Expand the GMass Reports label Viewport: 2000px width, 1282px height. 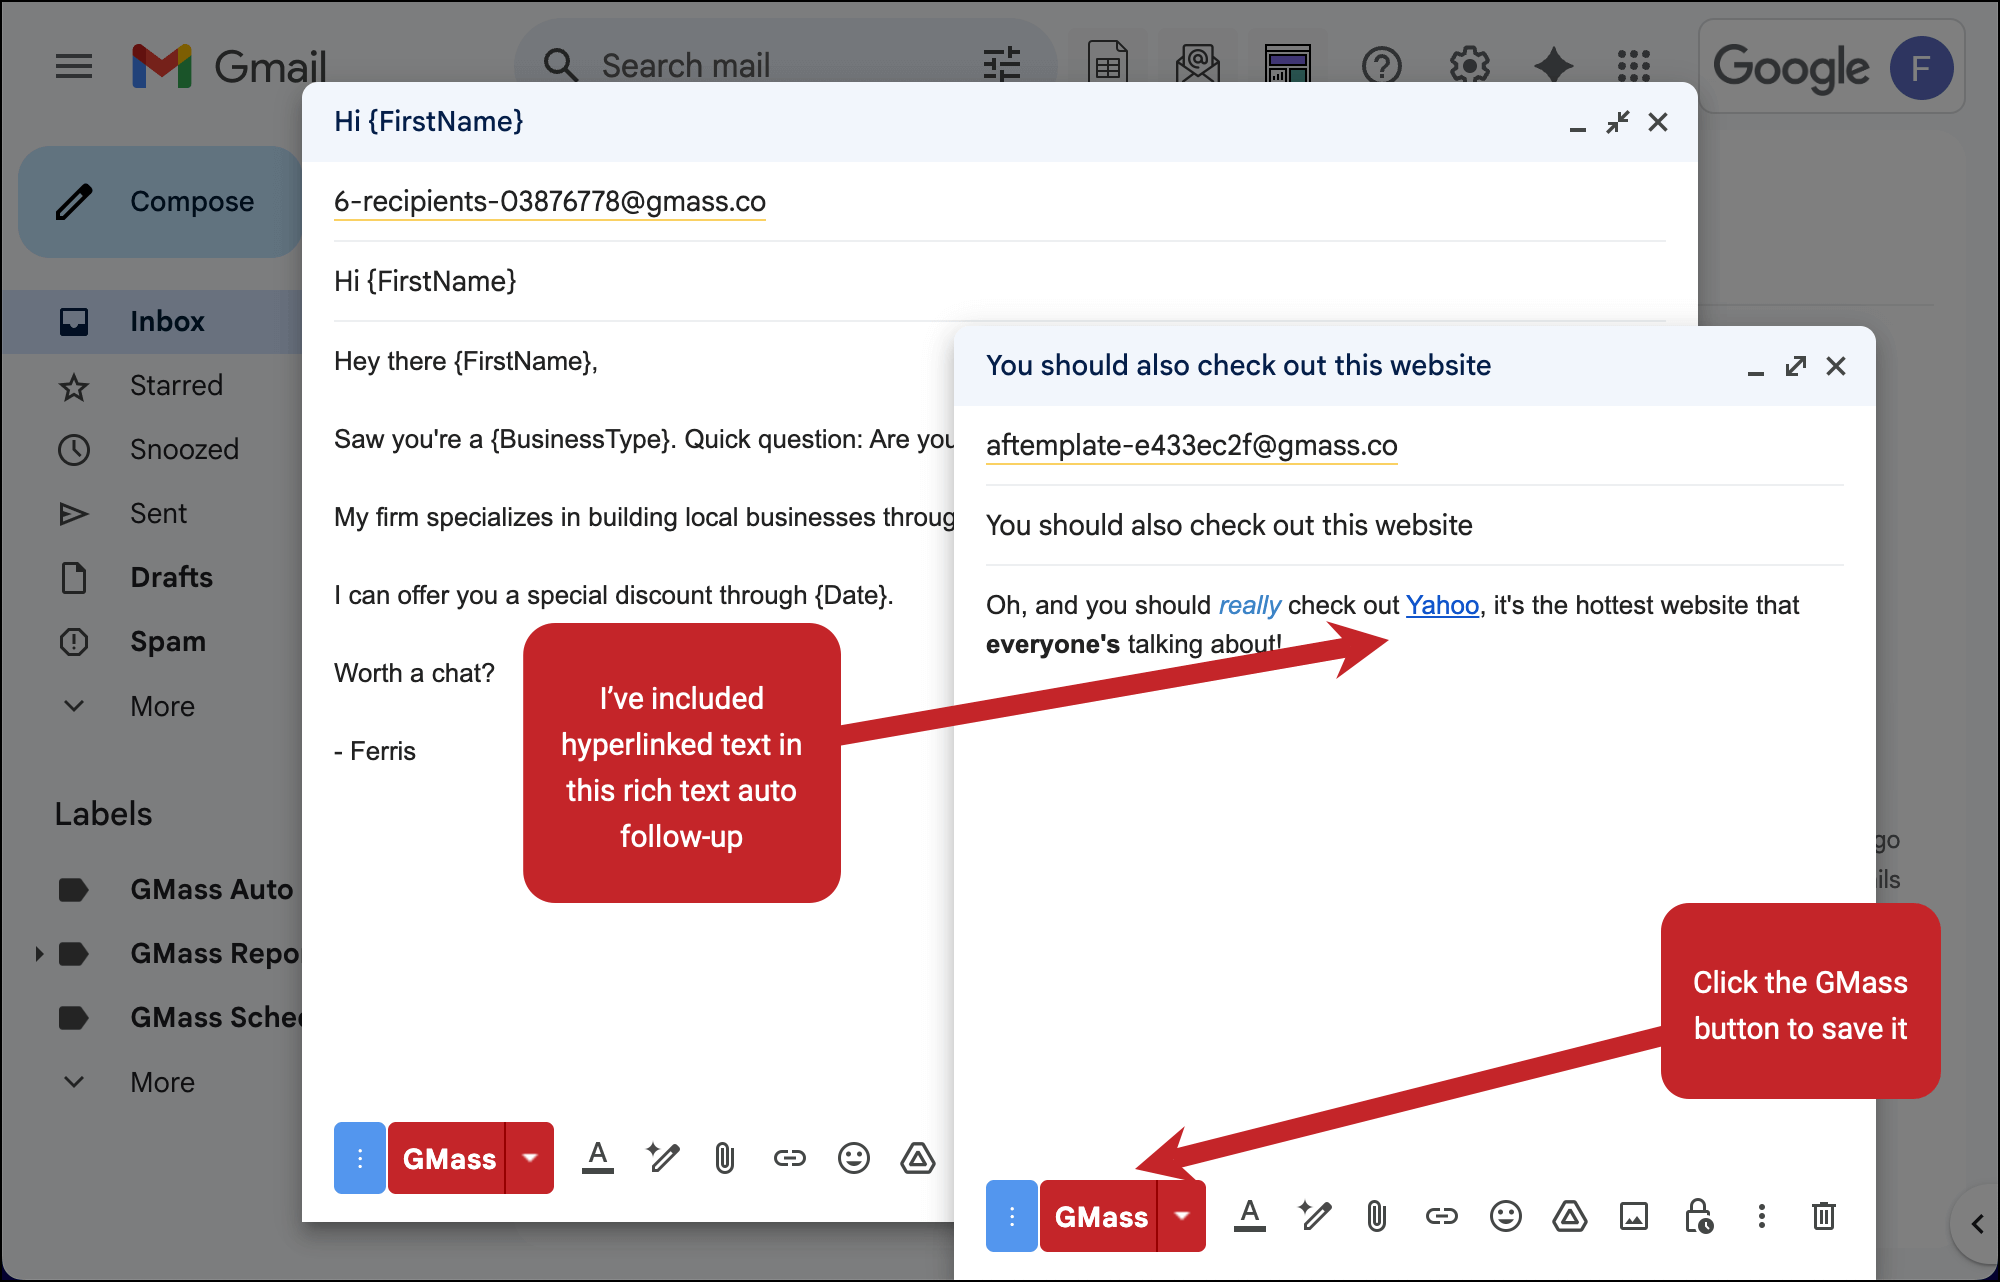pyautogui.click(x=39, y=953)
